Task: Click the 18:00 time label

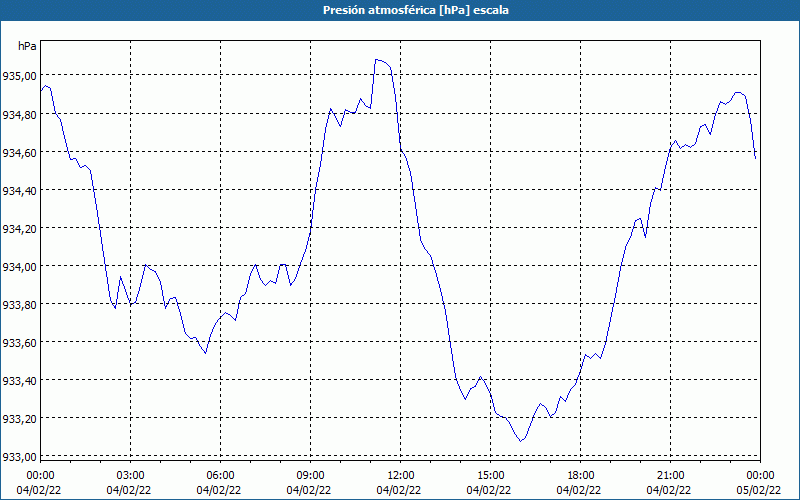Action: click(x=581, y=476)
